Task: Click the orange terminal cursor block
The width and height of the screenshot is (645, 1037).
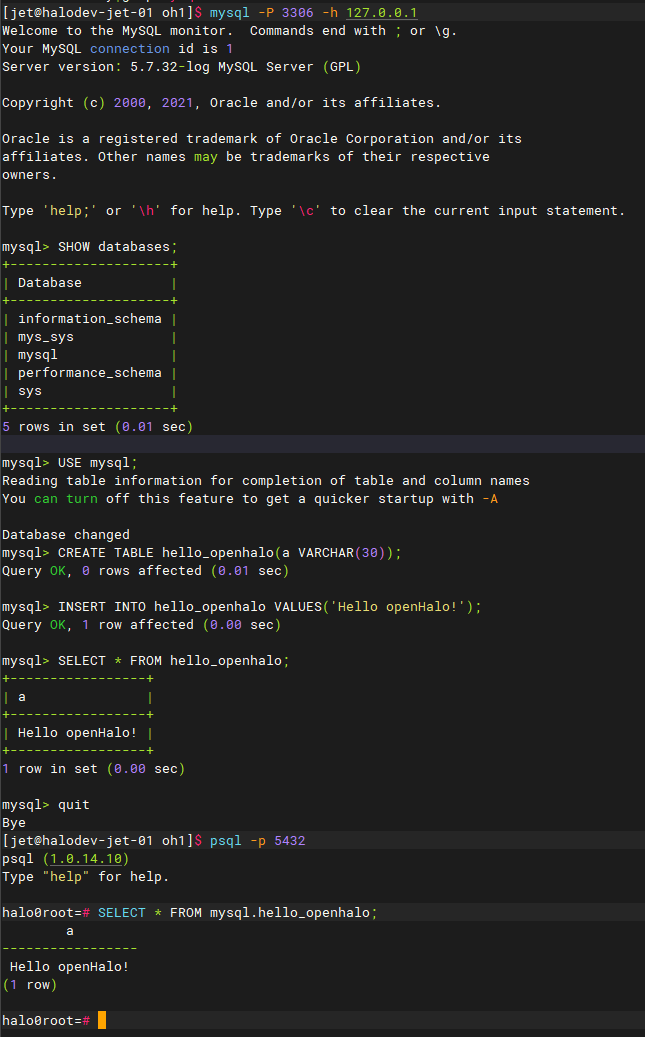Action: [102, 1020]
